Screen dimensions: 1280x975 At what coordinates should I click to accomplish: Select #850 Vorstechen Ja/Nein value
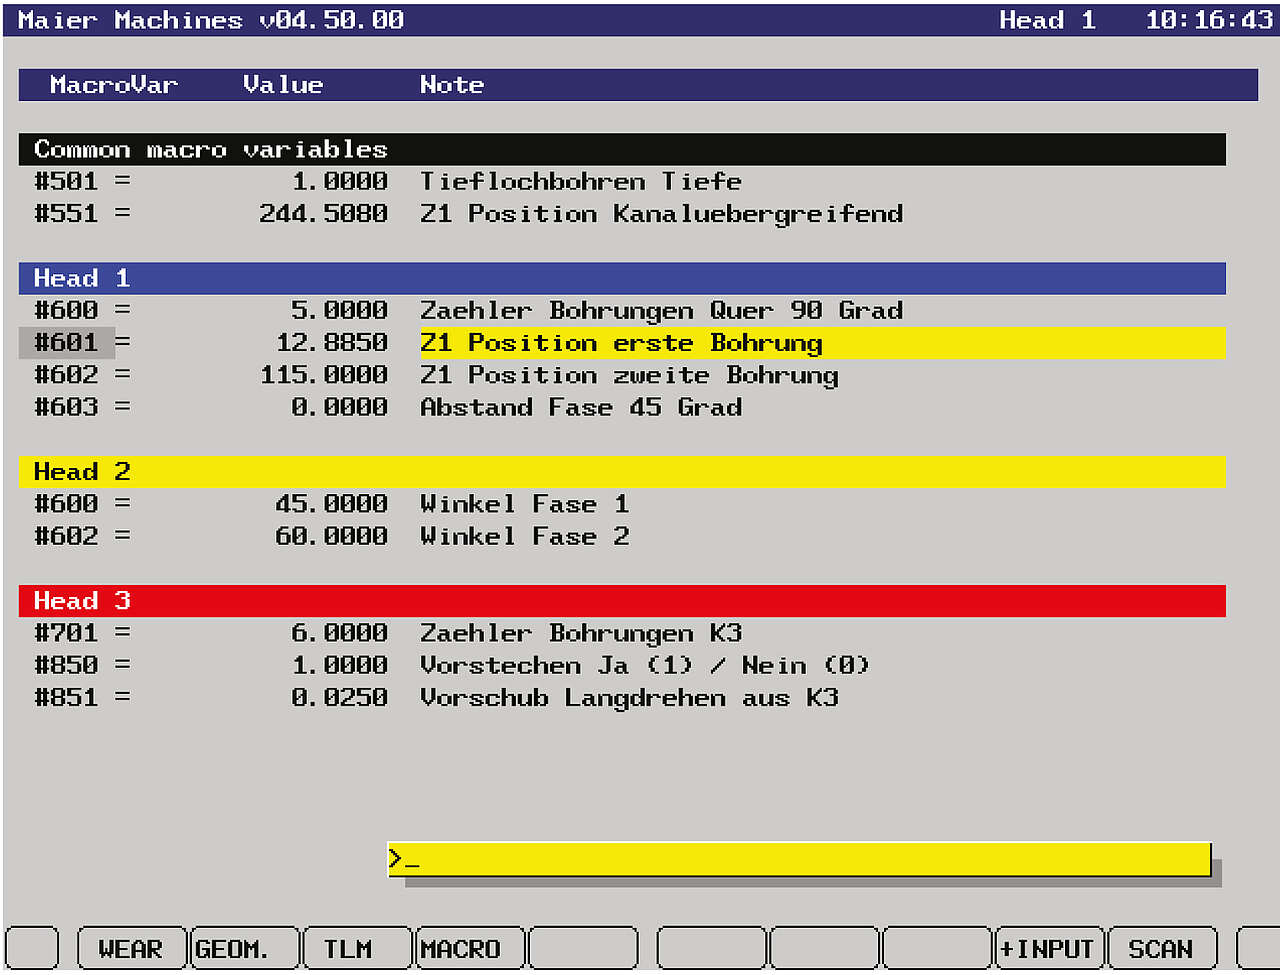tap(340, 665)
